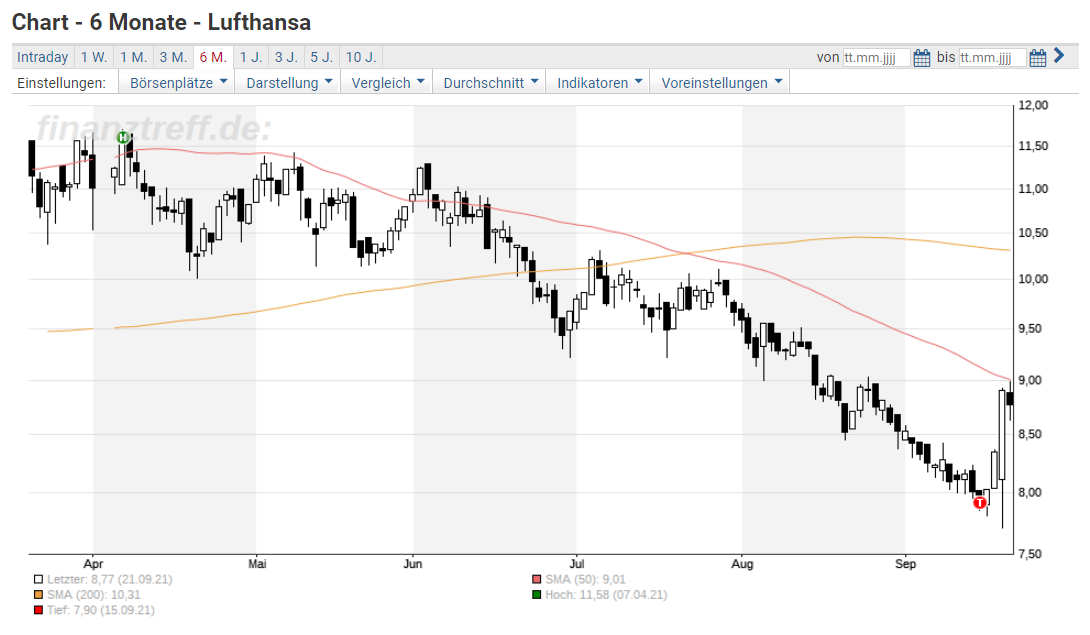This screenshot has width=1090, height=635.
Task: Select the 6 M. timeframe tab
Action: point(213,57)
